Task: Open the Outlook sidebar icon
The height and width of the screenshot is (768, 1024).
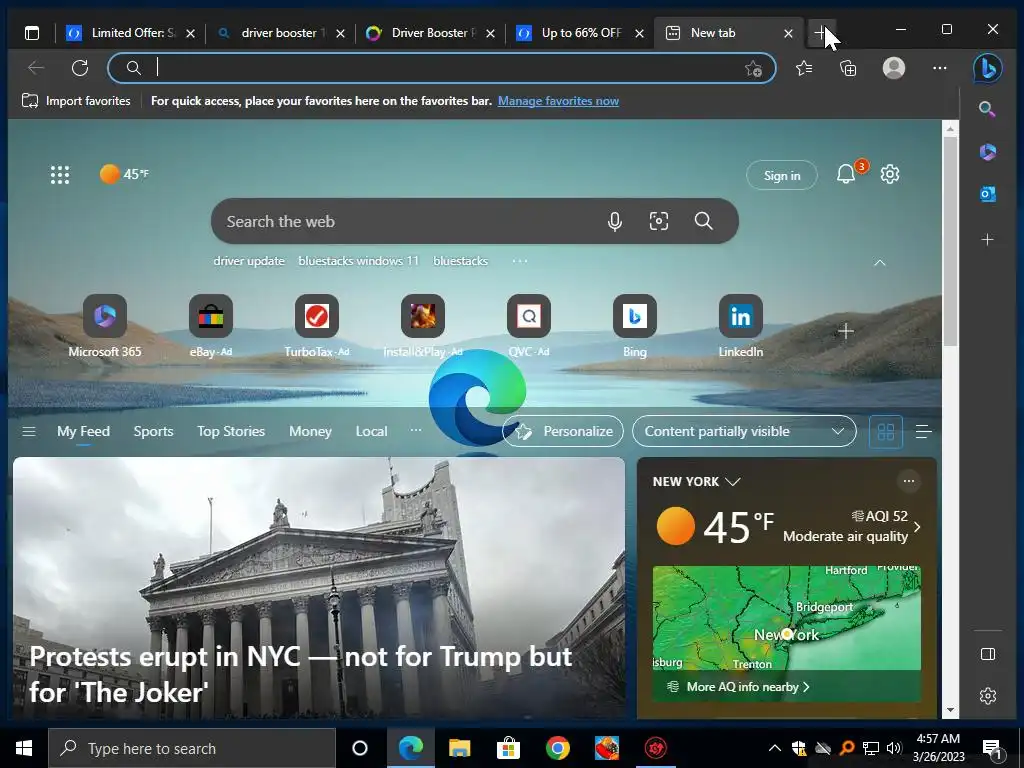Action: point(987,194)
